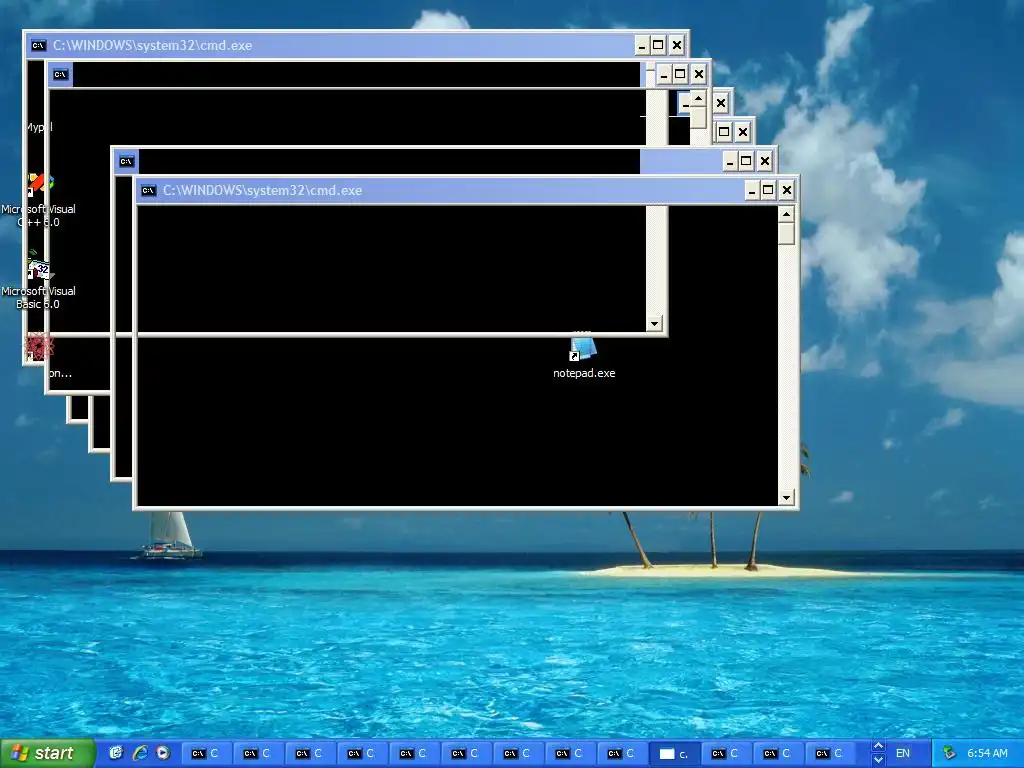The height and width of the screenshot is (768, 1024).
Task: Click the taskbar's downward row-scroll arrow
Action: coord(878,760)
